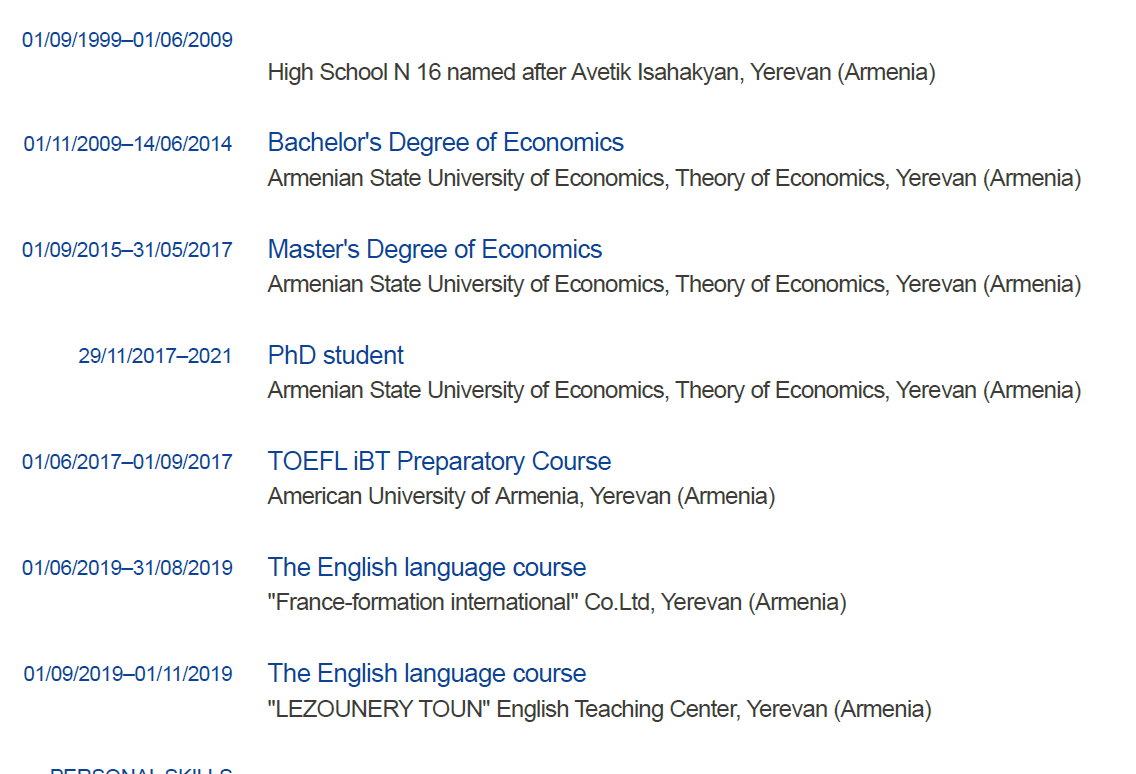Click the English language course dated 01/06/2019

coord(427,567)
